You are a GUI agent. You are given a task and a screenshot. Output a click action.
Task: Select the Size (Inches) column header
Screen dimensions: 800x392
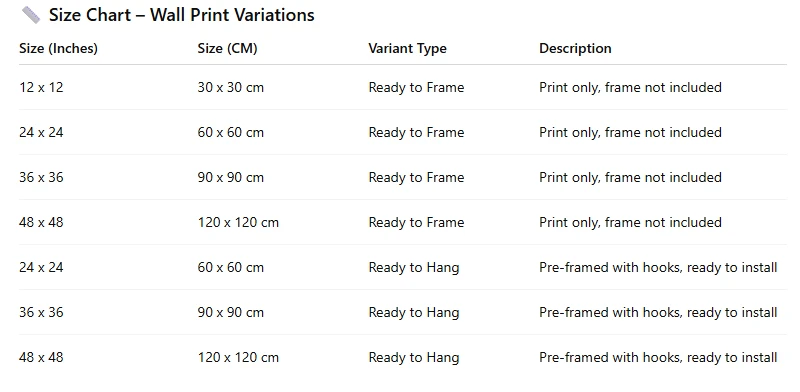pyautogui.click(x=59, y=48)
